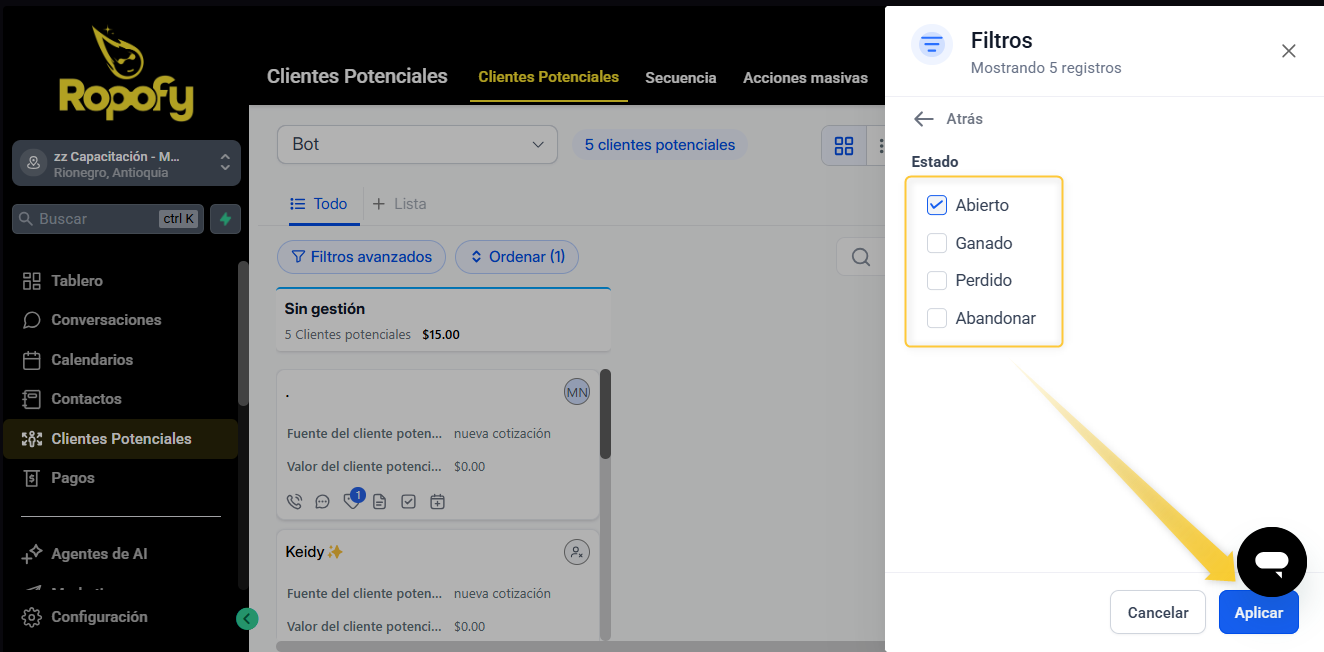
Task: Uncheck the Abierto status checkbox
Action: click(x=937, y=205)
